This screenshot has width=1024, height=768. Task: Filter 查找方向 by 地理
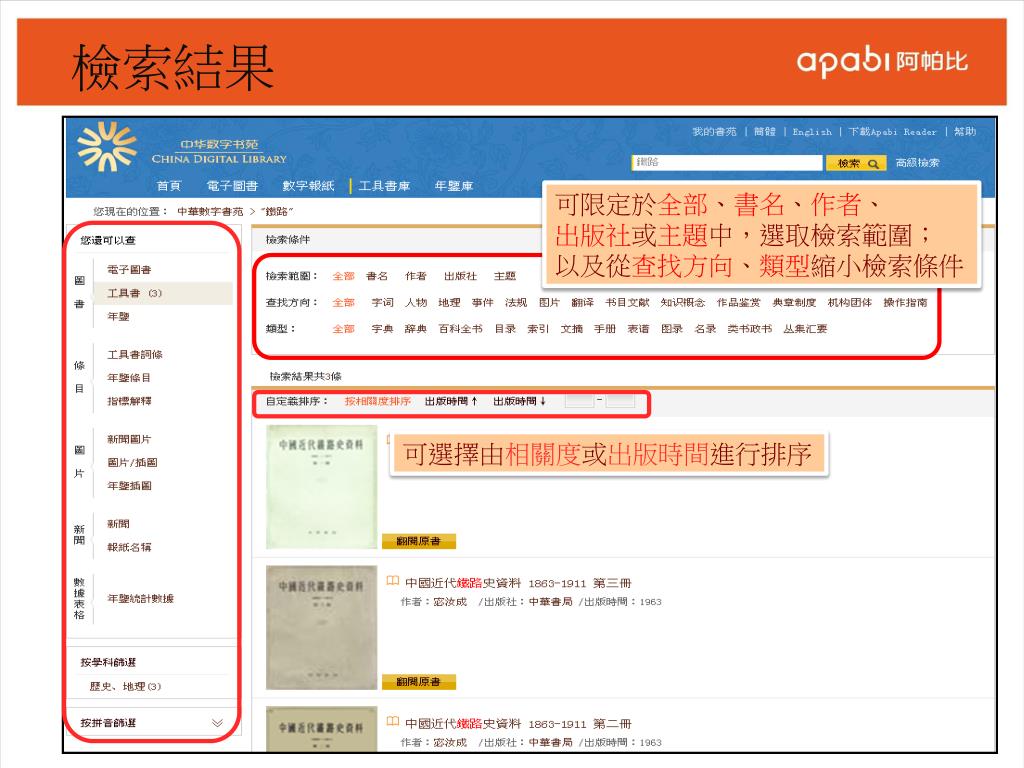tap(449, 302)
